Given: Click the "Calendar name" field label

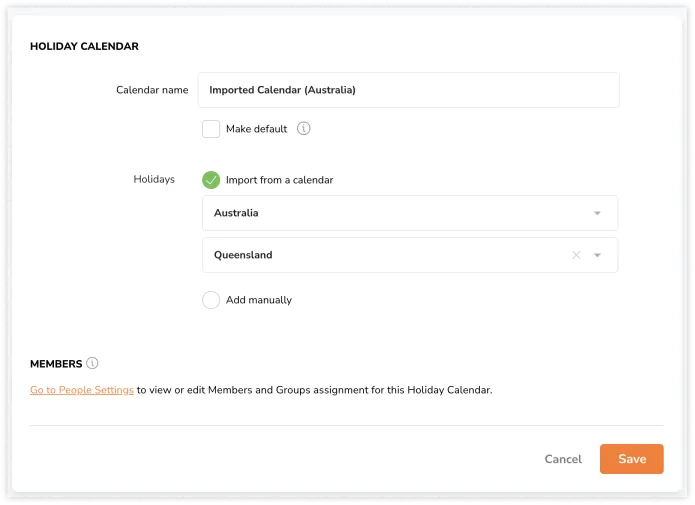Looking at the screenshot, I should (152, 90).
